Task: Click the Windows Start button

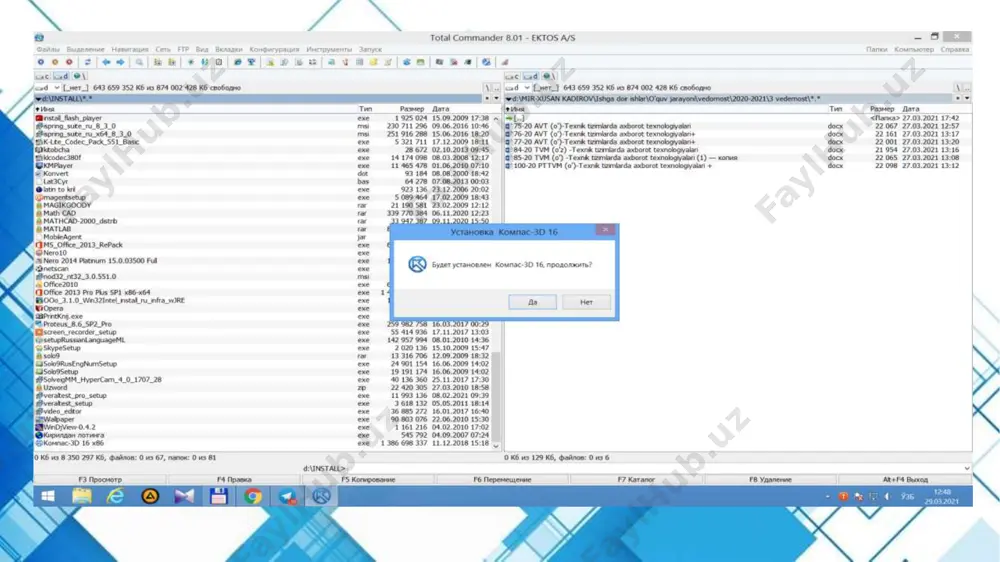Action: 48,496
